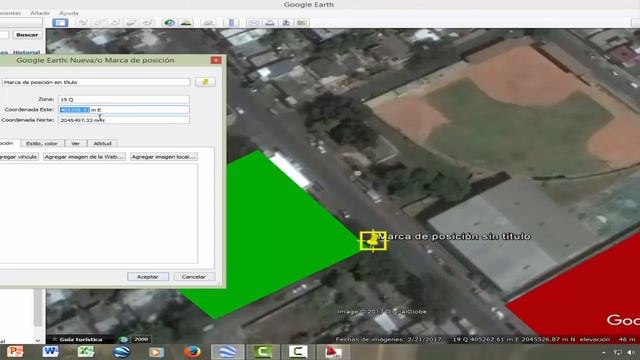Close the Nueva Marca de posición dialog

(x=216, y=60)
